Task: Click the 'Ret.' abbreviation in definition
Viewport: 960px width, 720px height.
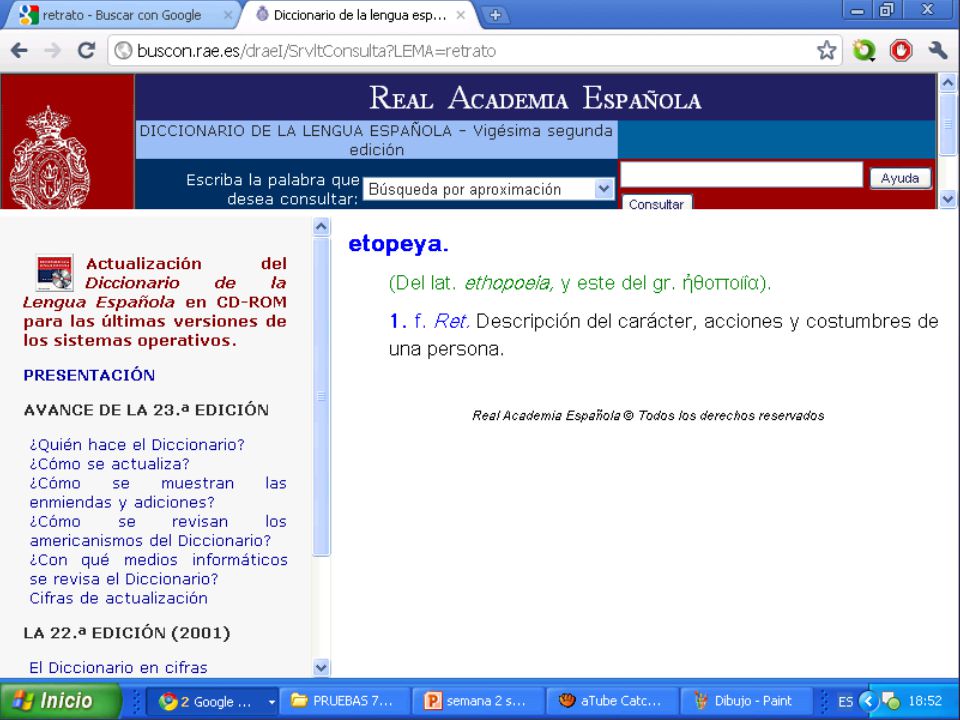Action: click(452, 321)
